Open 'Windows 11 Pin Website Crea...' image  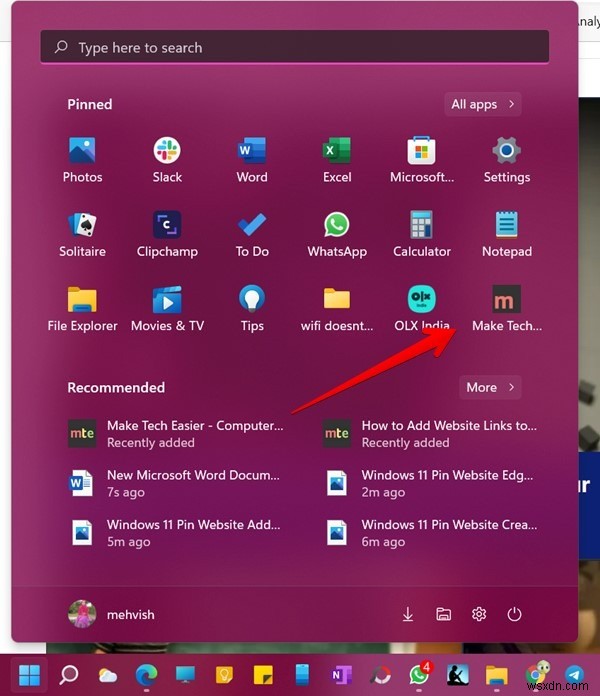tap(431, 533)
